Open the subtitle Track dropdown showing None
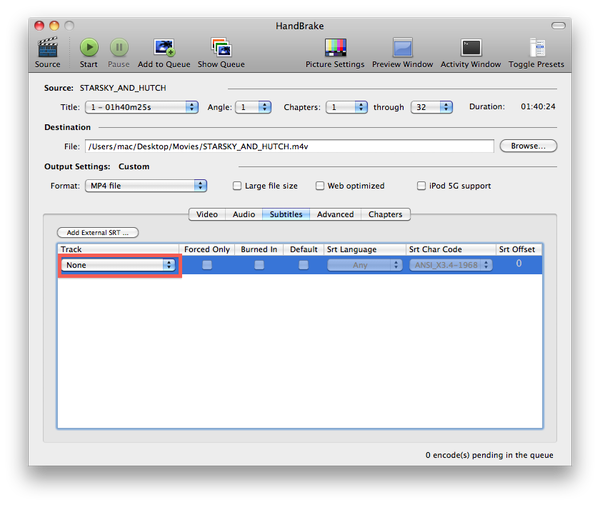The image size is (600, 505). click(118, 265)
